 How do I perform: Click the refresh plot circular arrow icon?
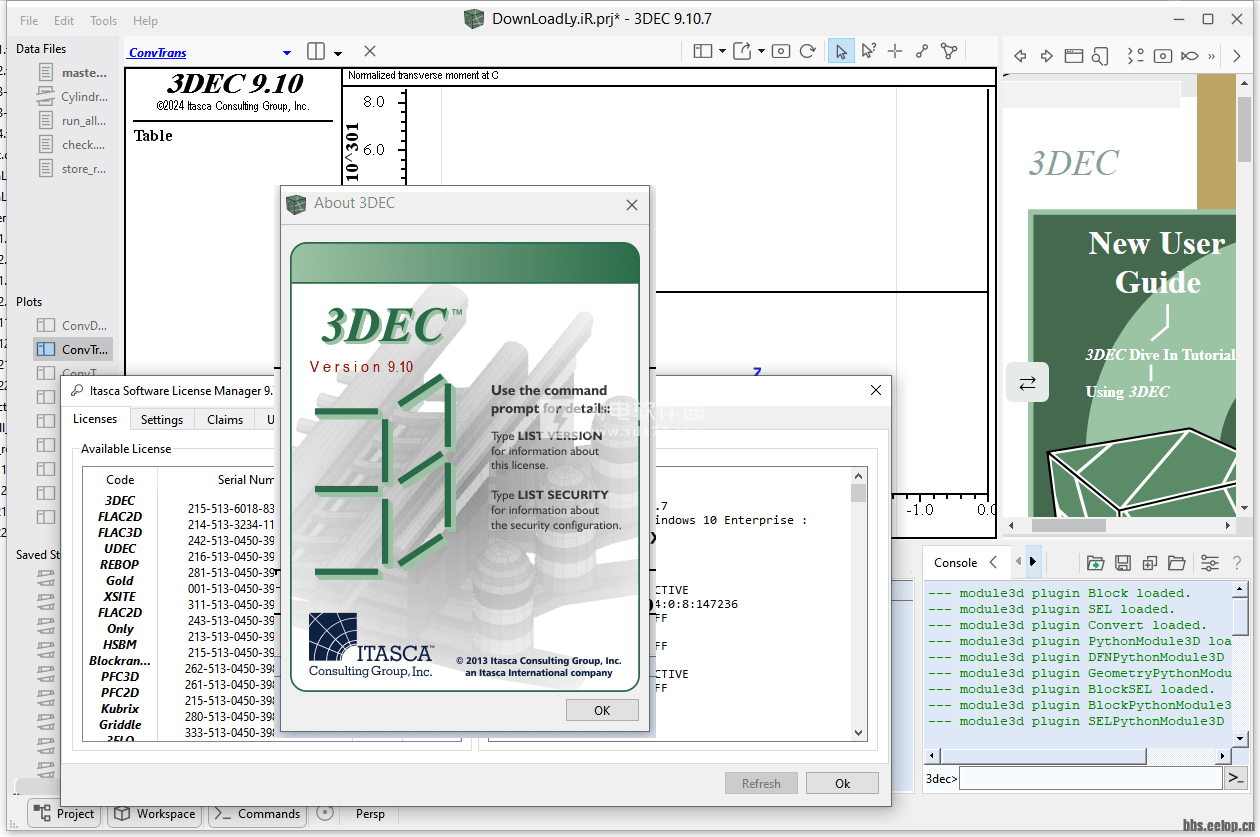click(807, 52)
